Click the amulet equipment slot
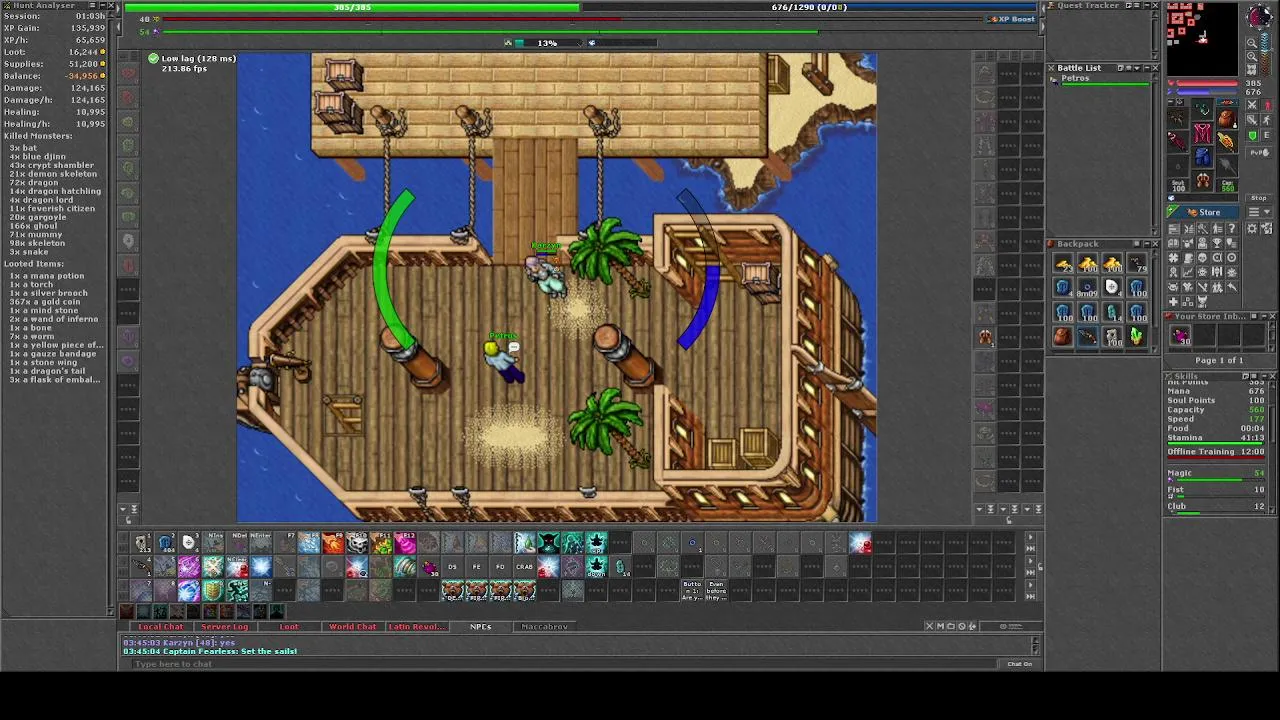This screenshot has width=1280, height=720. click(x=1203, y=108)
